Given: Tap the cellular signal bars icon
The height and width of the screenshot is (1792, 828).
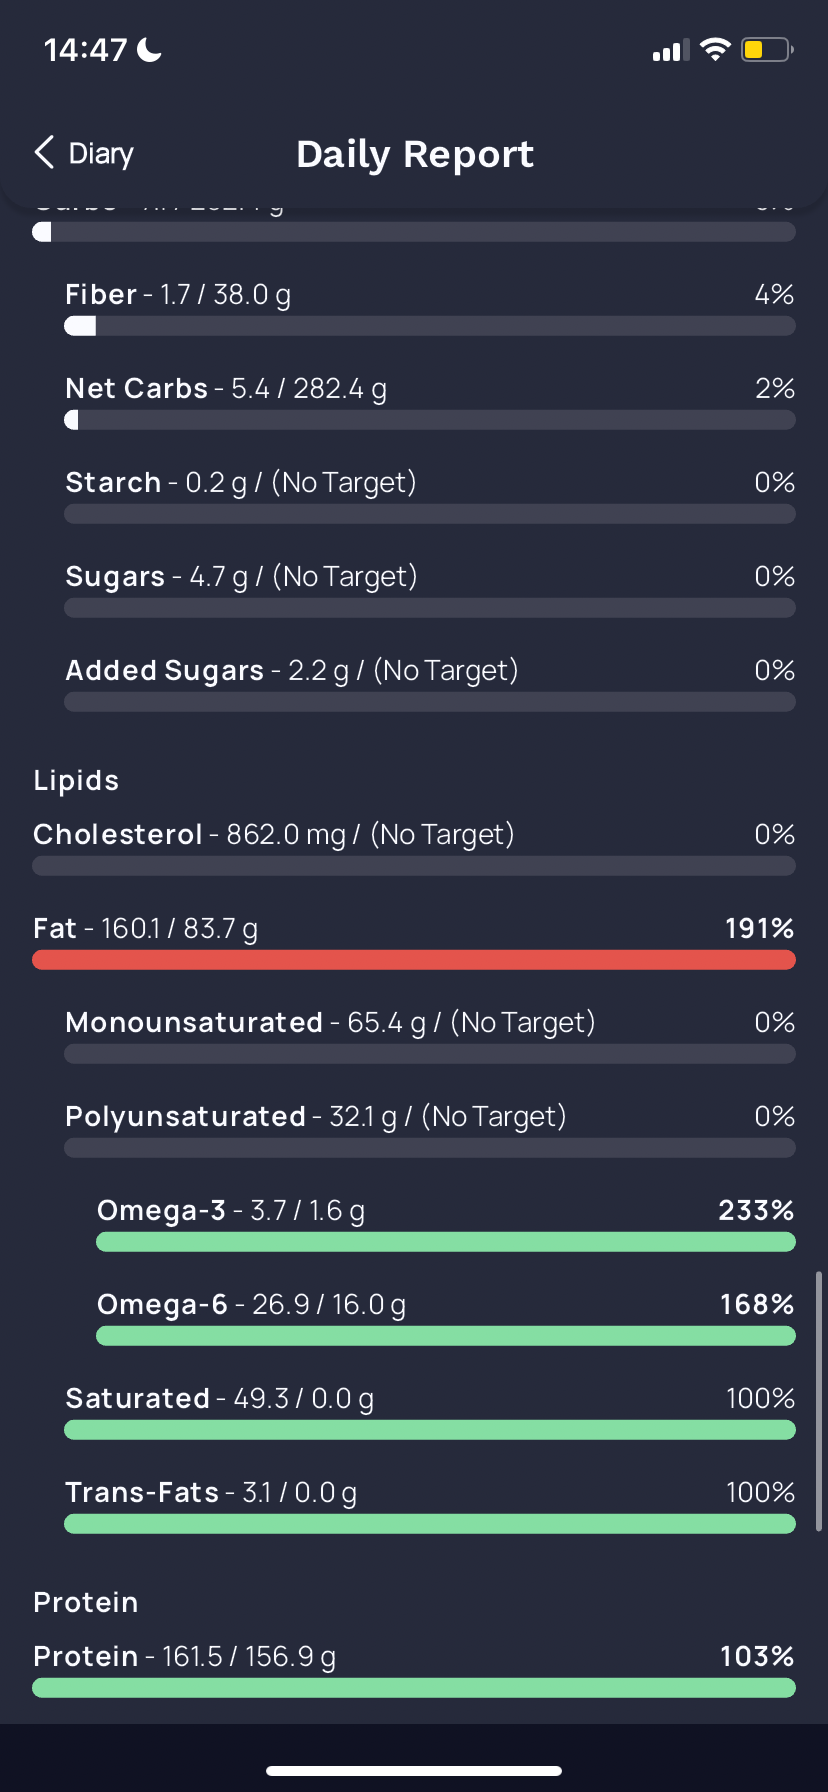Looking at the screenshot, I should click(671, 50).
